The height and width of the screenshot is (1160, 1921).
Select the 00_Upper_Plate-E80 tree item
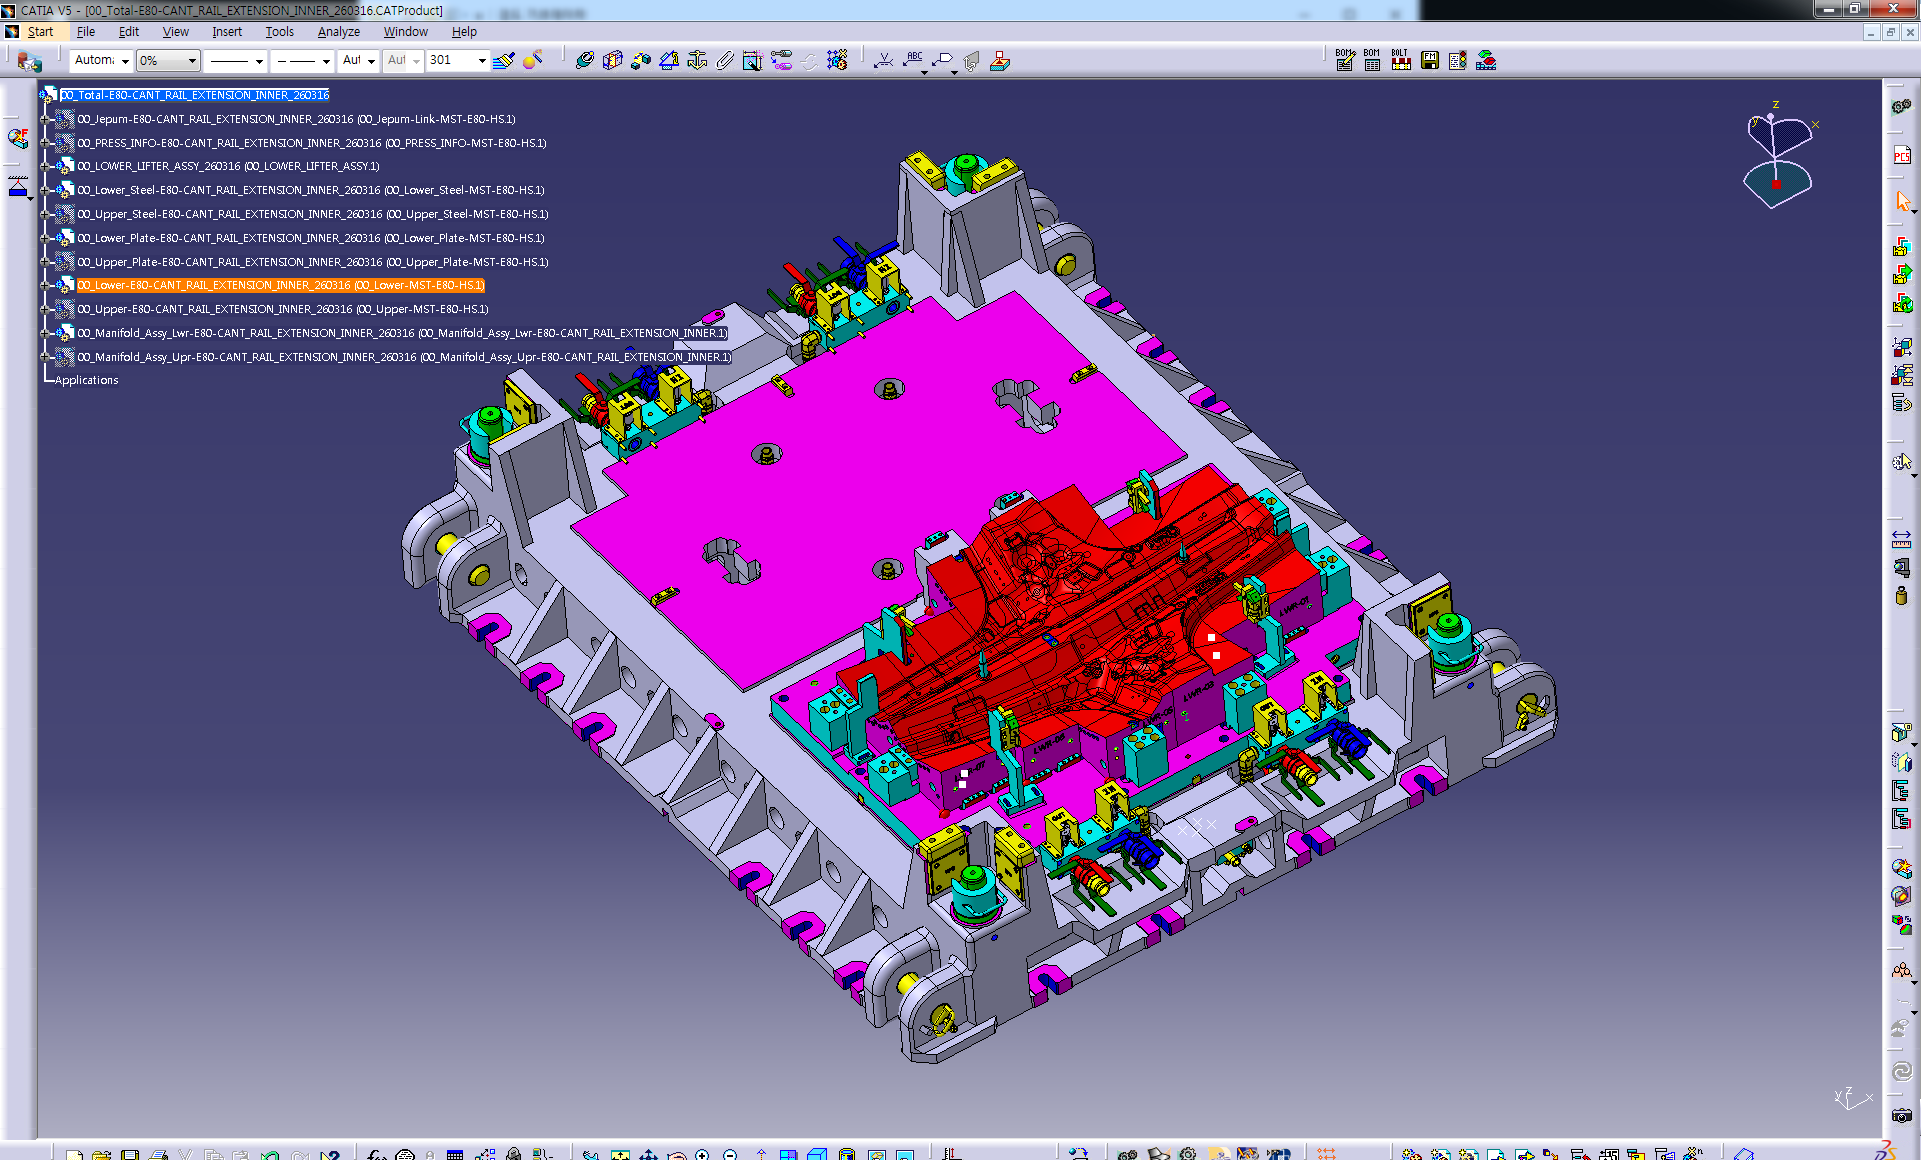coord(313,262)
